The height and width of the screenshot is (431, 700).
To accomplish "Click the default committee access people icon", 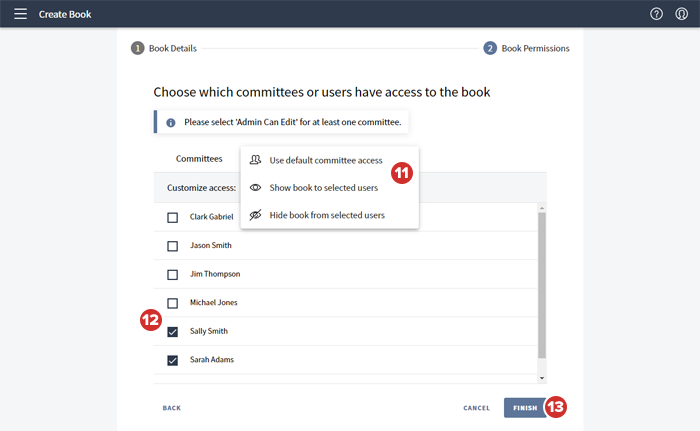I will tap(256, 160).
